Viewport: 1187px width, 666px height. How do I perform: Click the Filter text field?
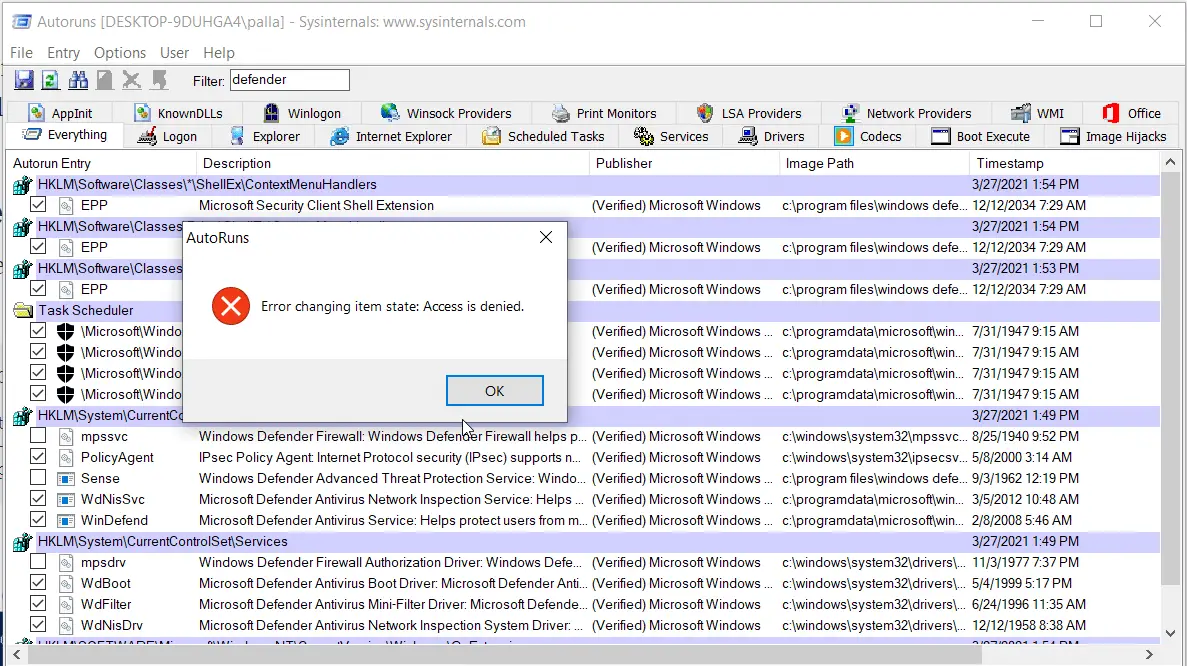(290, 79)
